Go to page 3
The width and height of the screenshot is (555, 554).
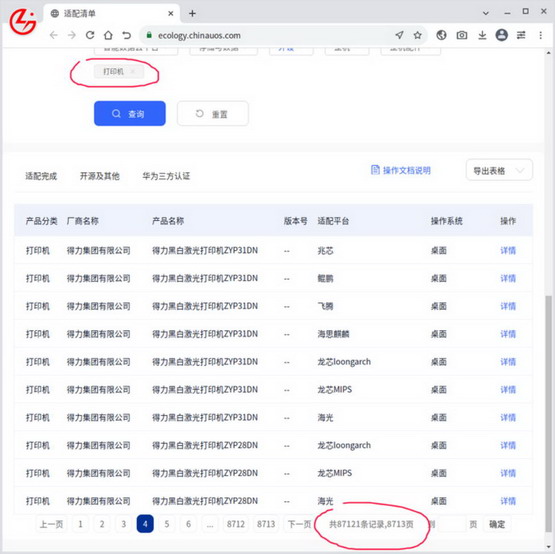tap(124, 524)
